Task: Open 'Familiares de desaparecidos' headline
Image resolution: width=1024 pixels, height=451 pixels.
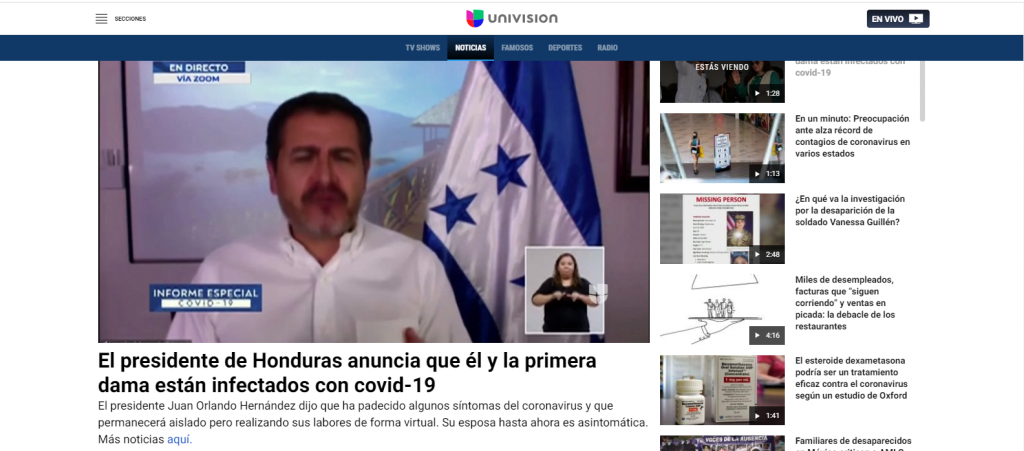Action: 854,444
